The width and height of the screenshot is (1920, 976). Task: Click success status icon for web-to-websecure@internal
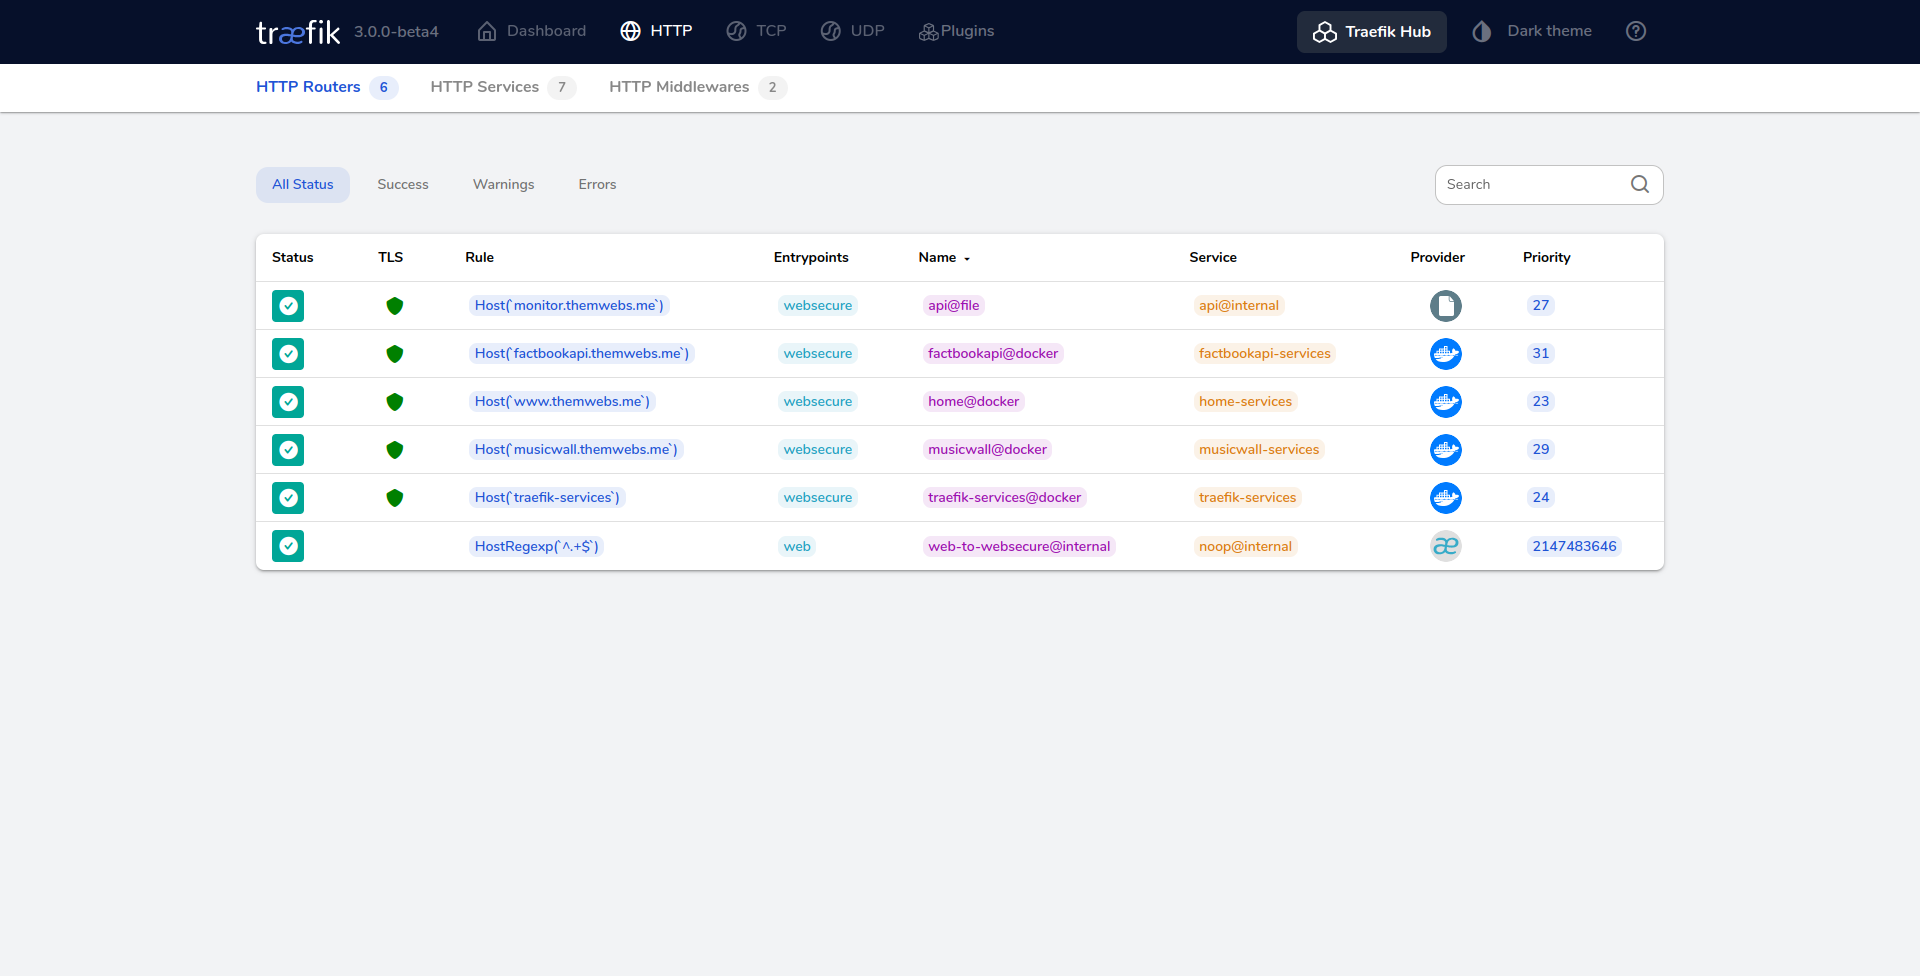pos(288,546)
